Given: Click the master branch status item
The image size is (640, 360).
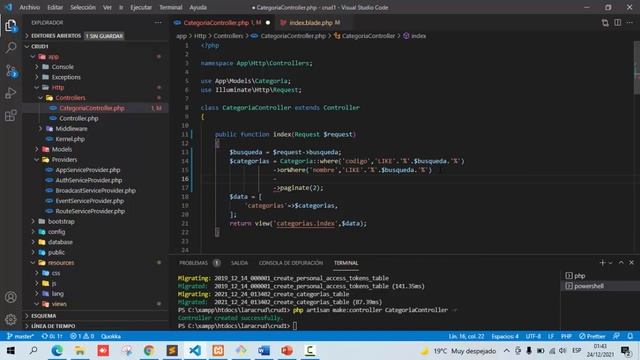Looking at the screenshot, I should tap(20, 336).
